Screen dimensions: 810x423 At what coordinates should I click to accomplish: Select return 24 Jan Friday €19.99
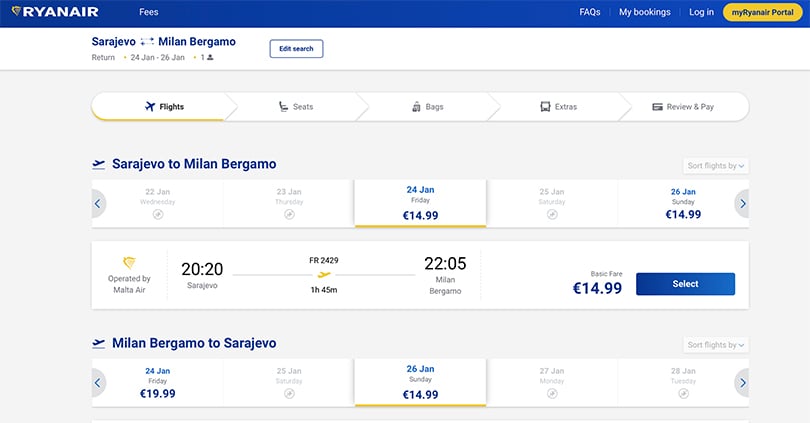point(158,383)
